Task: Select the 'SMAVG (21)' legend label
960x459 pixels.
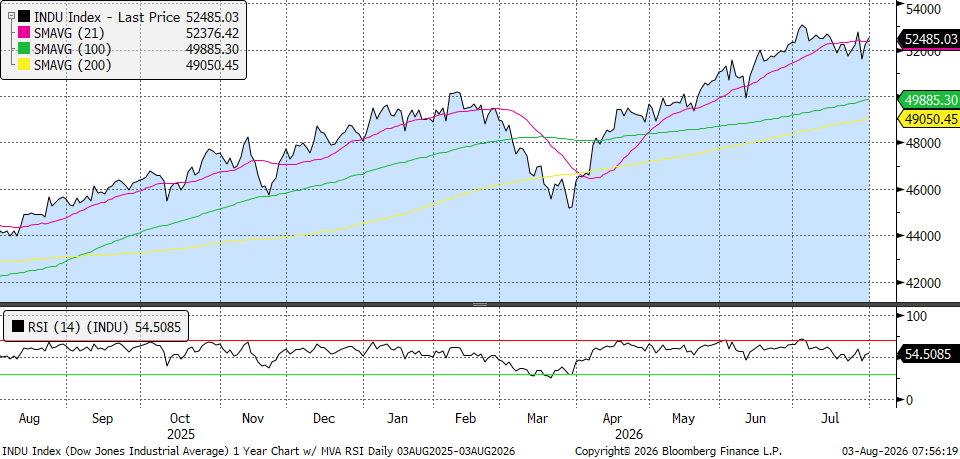Action: click(69, 33)
